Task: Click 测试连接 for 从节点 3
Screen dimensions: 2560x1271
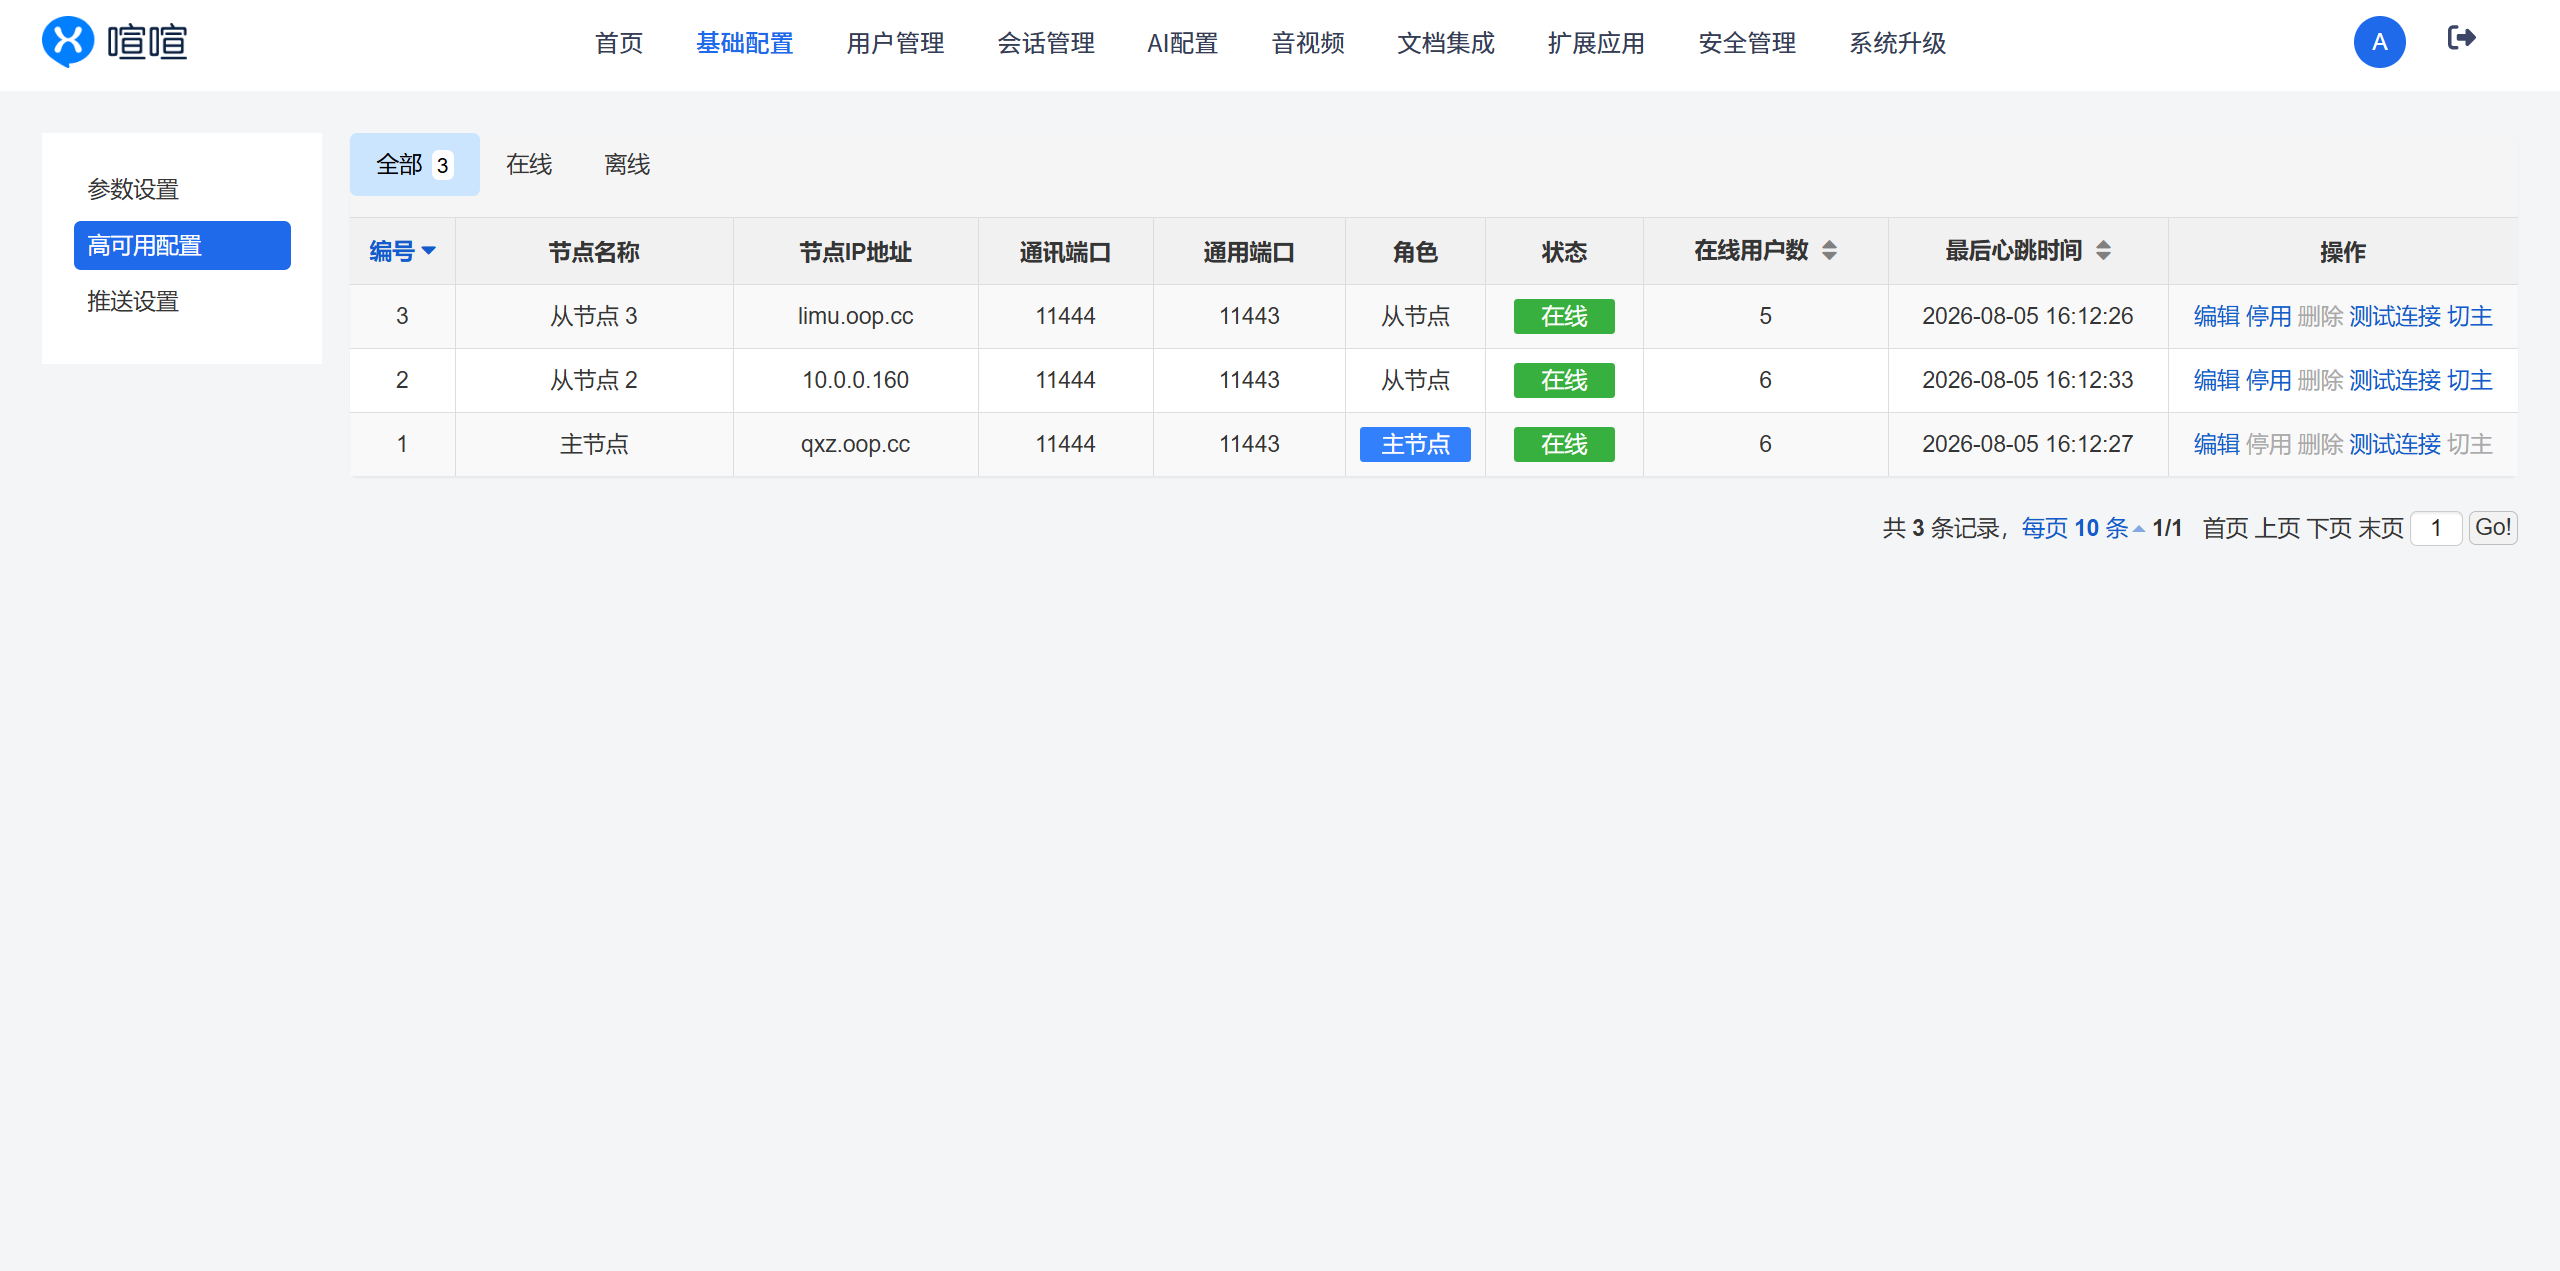Action: (2395, 316)
